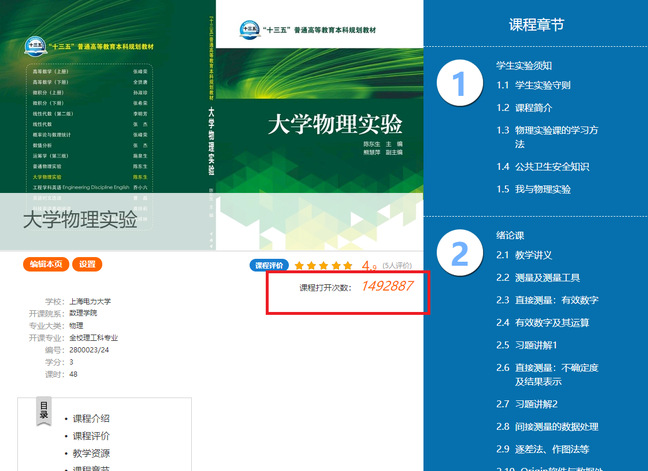The height and width of the screenshot is (471, 648).
Task: Click the chapter 1 circle number icon
Action: [460, 84]
